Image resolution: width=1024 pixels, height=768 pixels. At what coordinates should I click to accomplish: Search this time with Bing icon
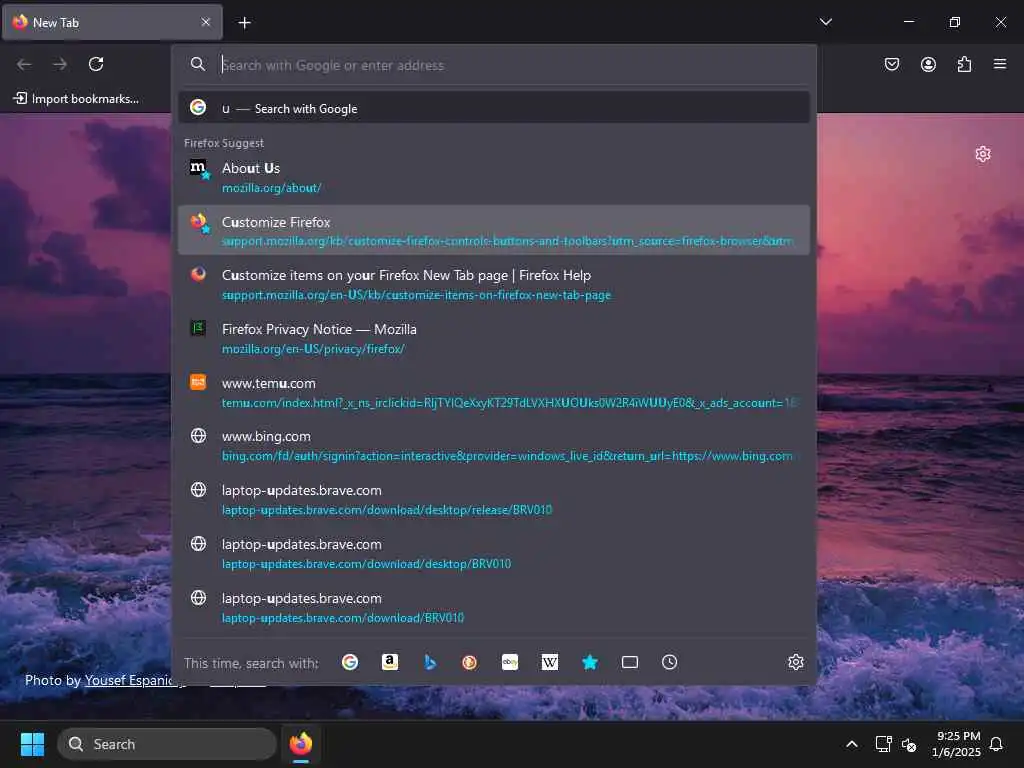click(430, 662)
